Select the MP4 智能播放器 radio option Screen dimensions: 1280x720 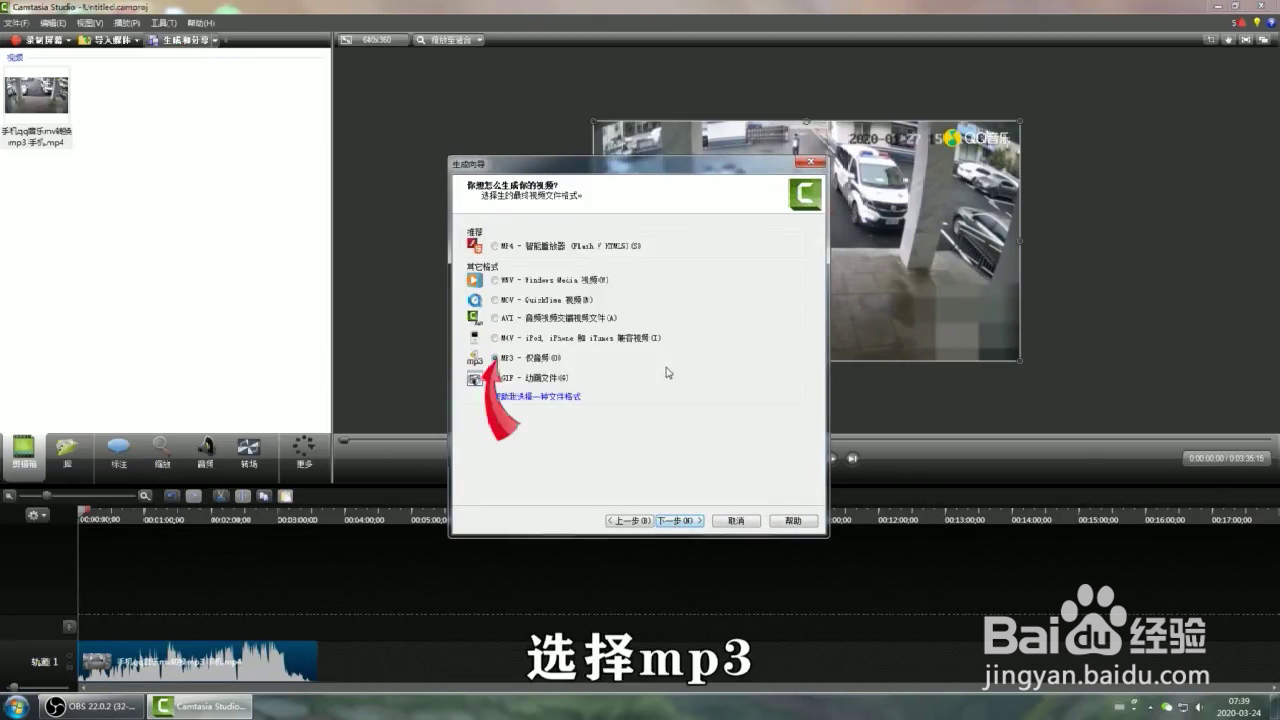click(x=494, y=245)
